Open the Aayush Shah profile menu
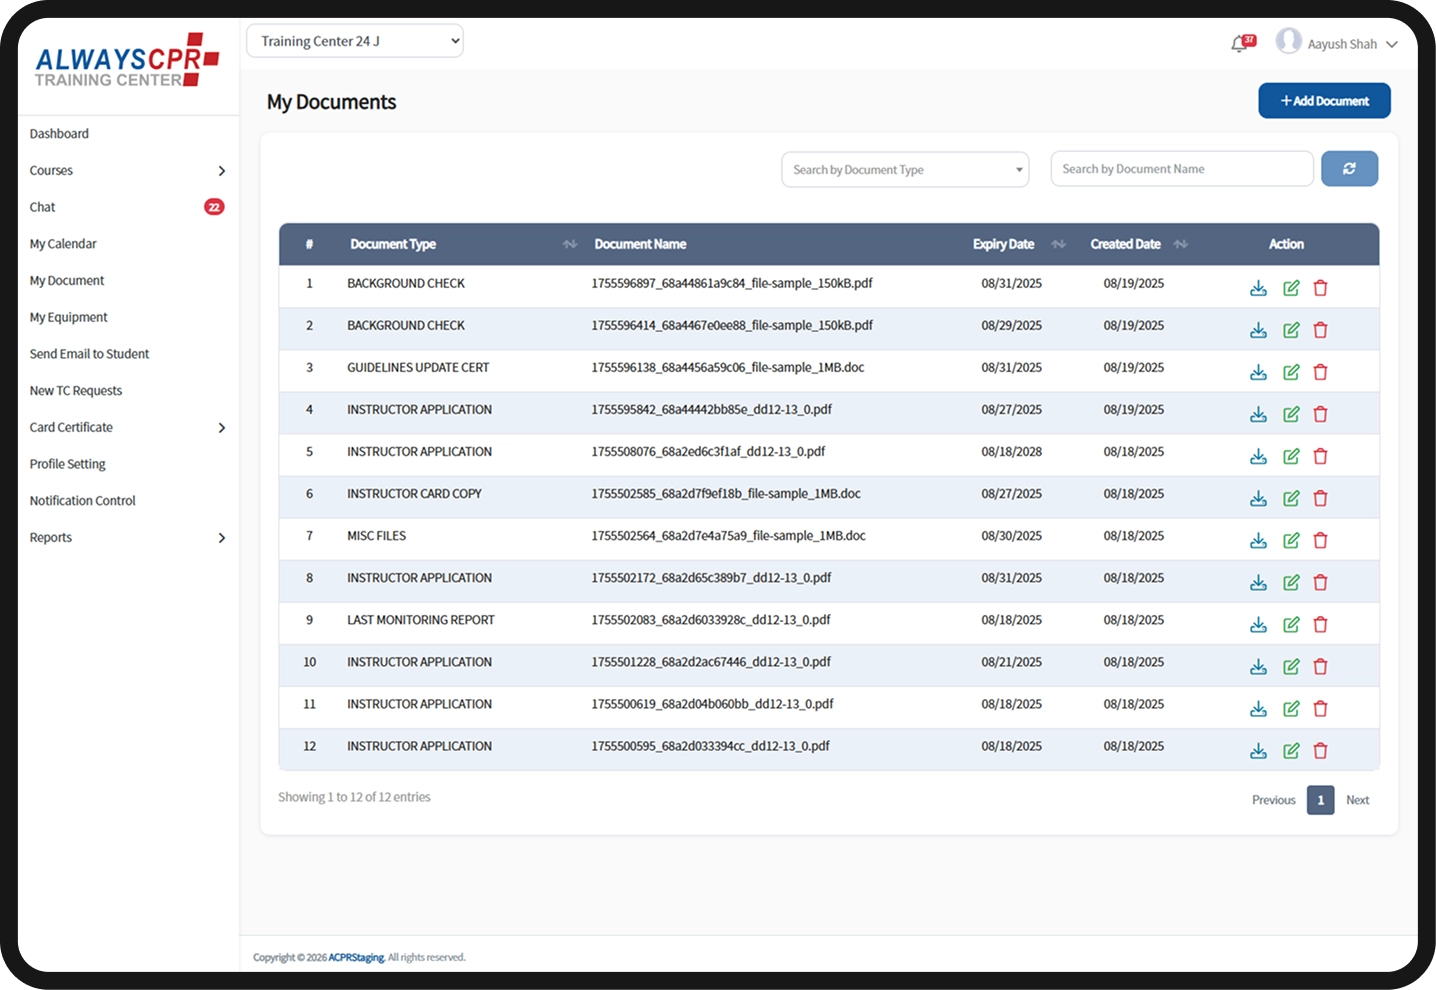Screen dimensions: 1436x990 (1337, 43)
